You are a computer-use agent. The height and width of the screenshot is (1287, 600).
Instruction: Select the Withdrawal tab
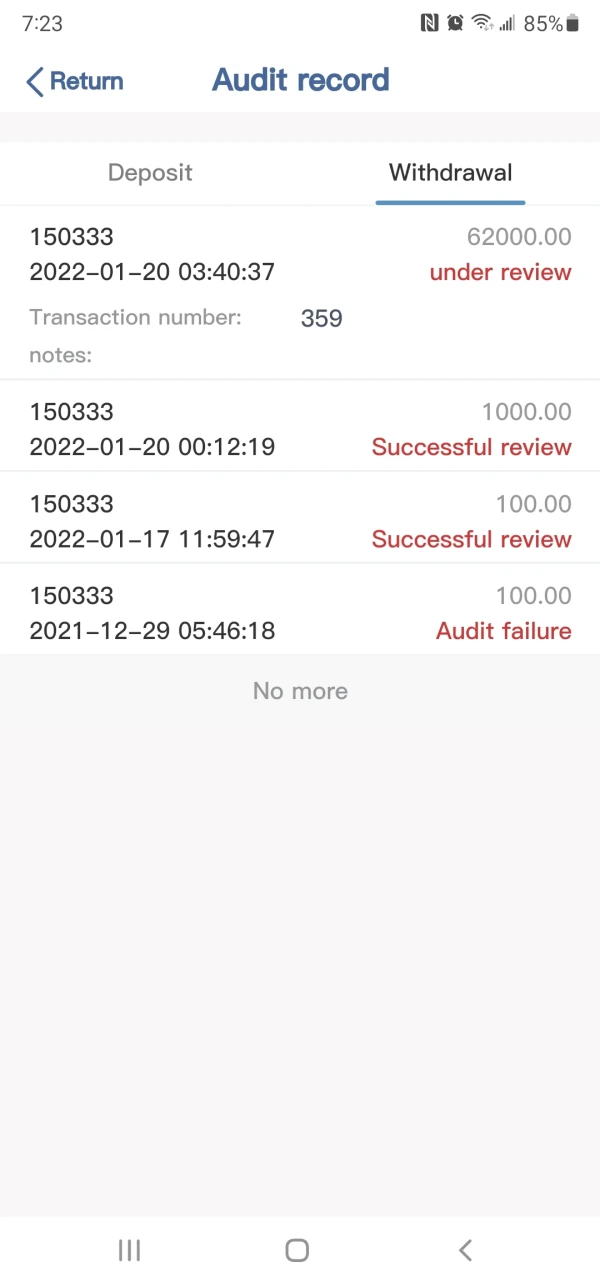pos(450,173)
